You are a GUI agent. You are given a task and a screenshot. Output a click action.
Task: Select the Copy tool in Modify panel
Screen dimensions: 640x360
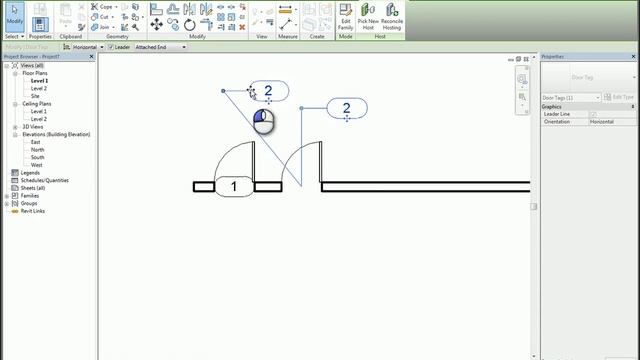pyautogui.click(x=173, y=25)
